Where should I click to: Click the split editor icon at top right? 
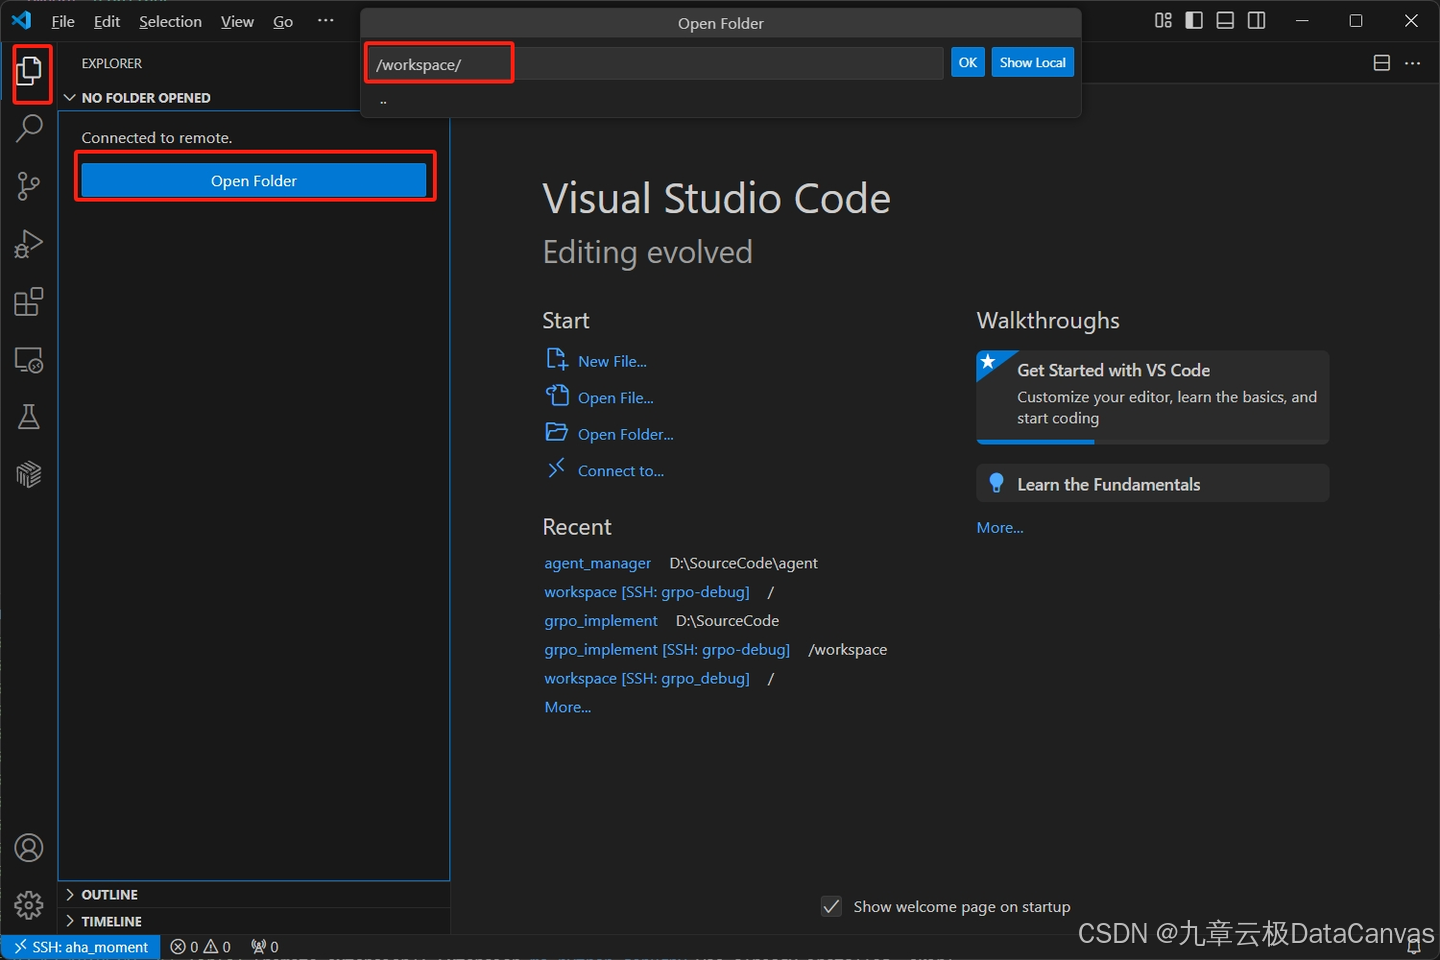point(1382,63)
